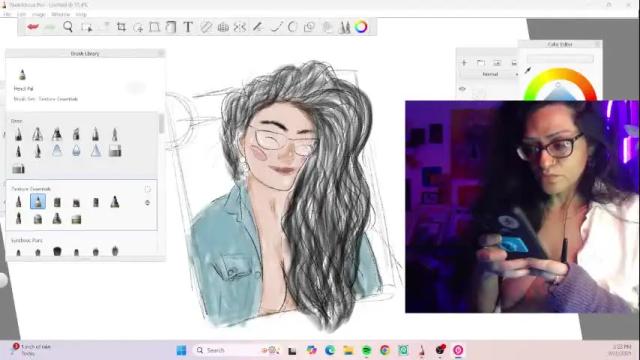
Task: Open Spotify from taskbar
Action: 367,350
